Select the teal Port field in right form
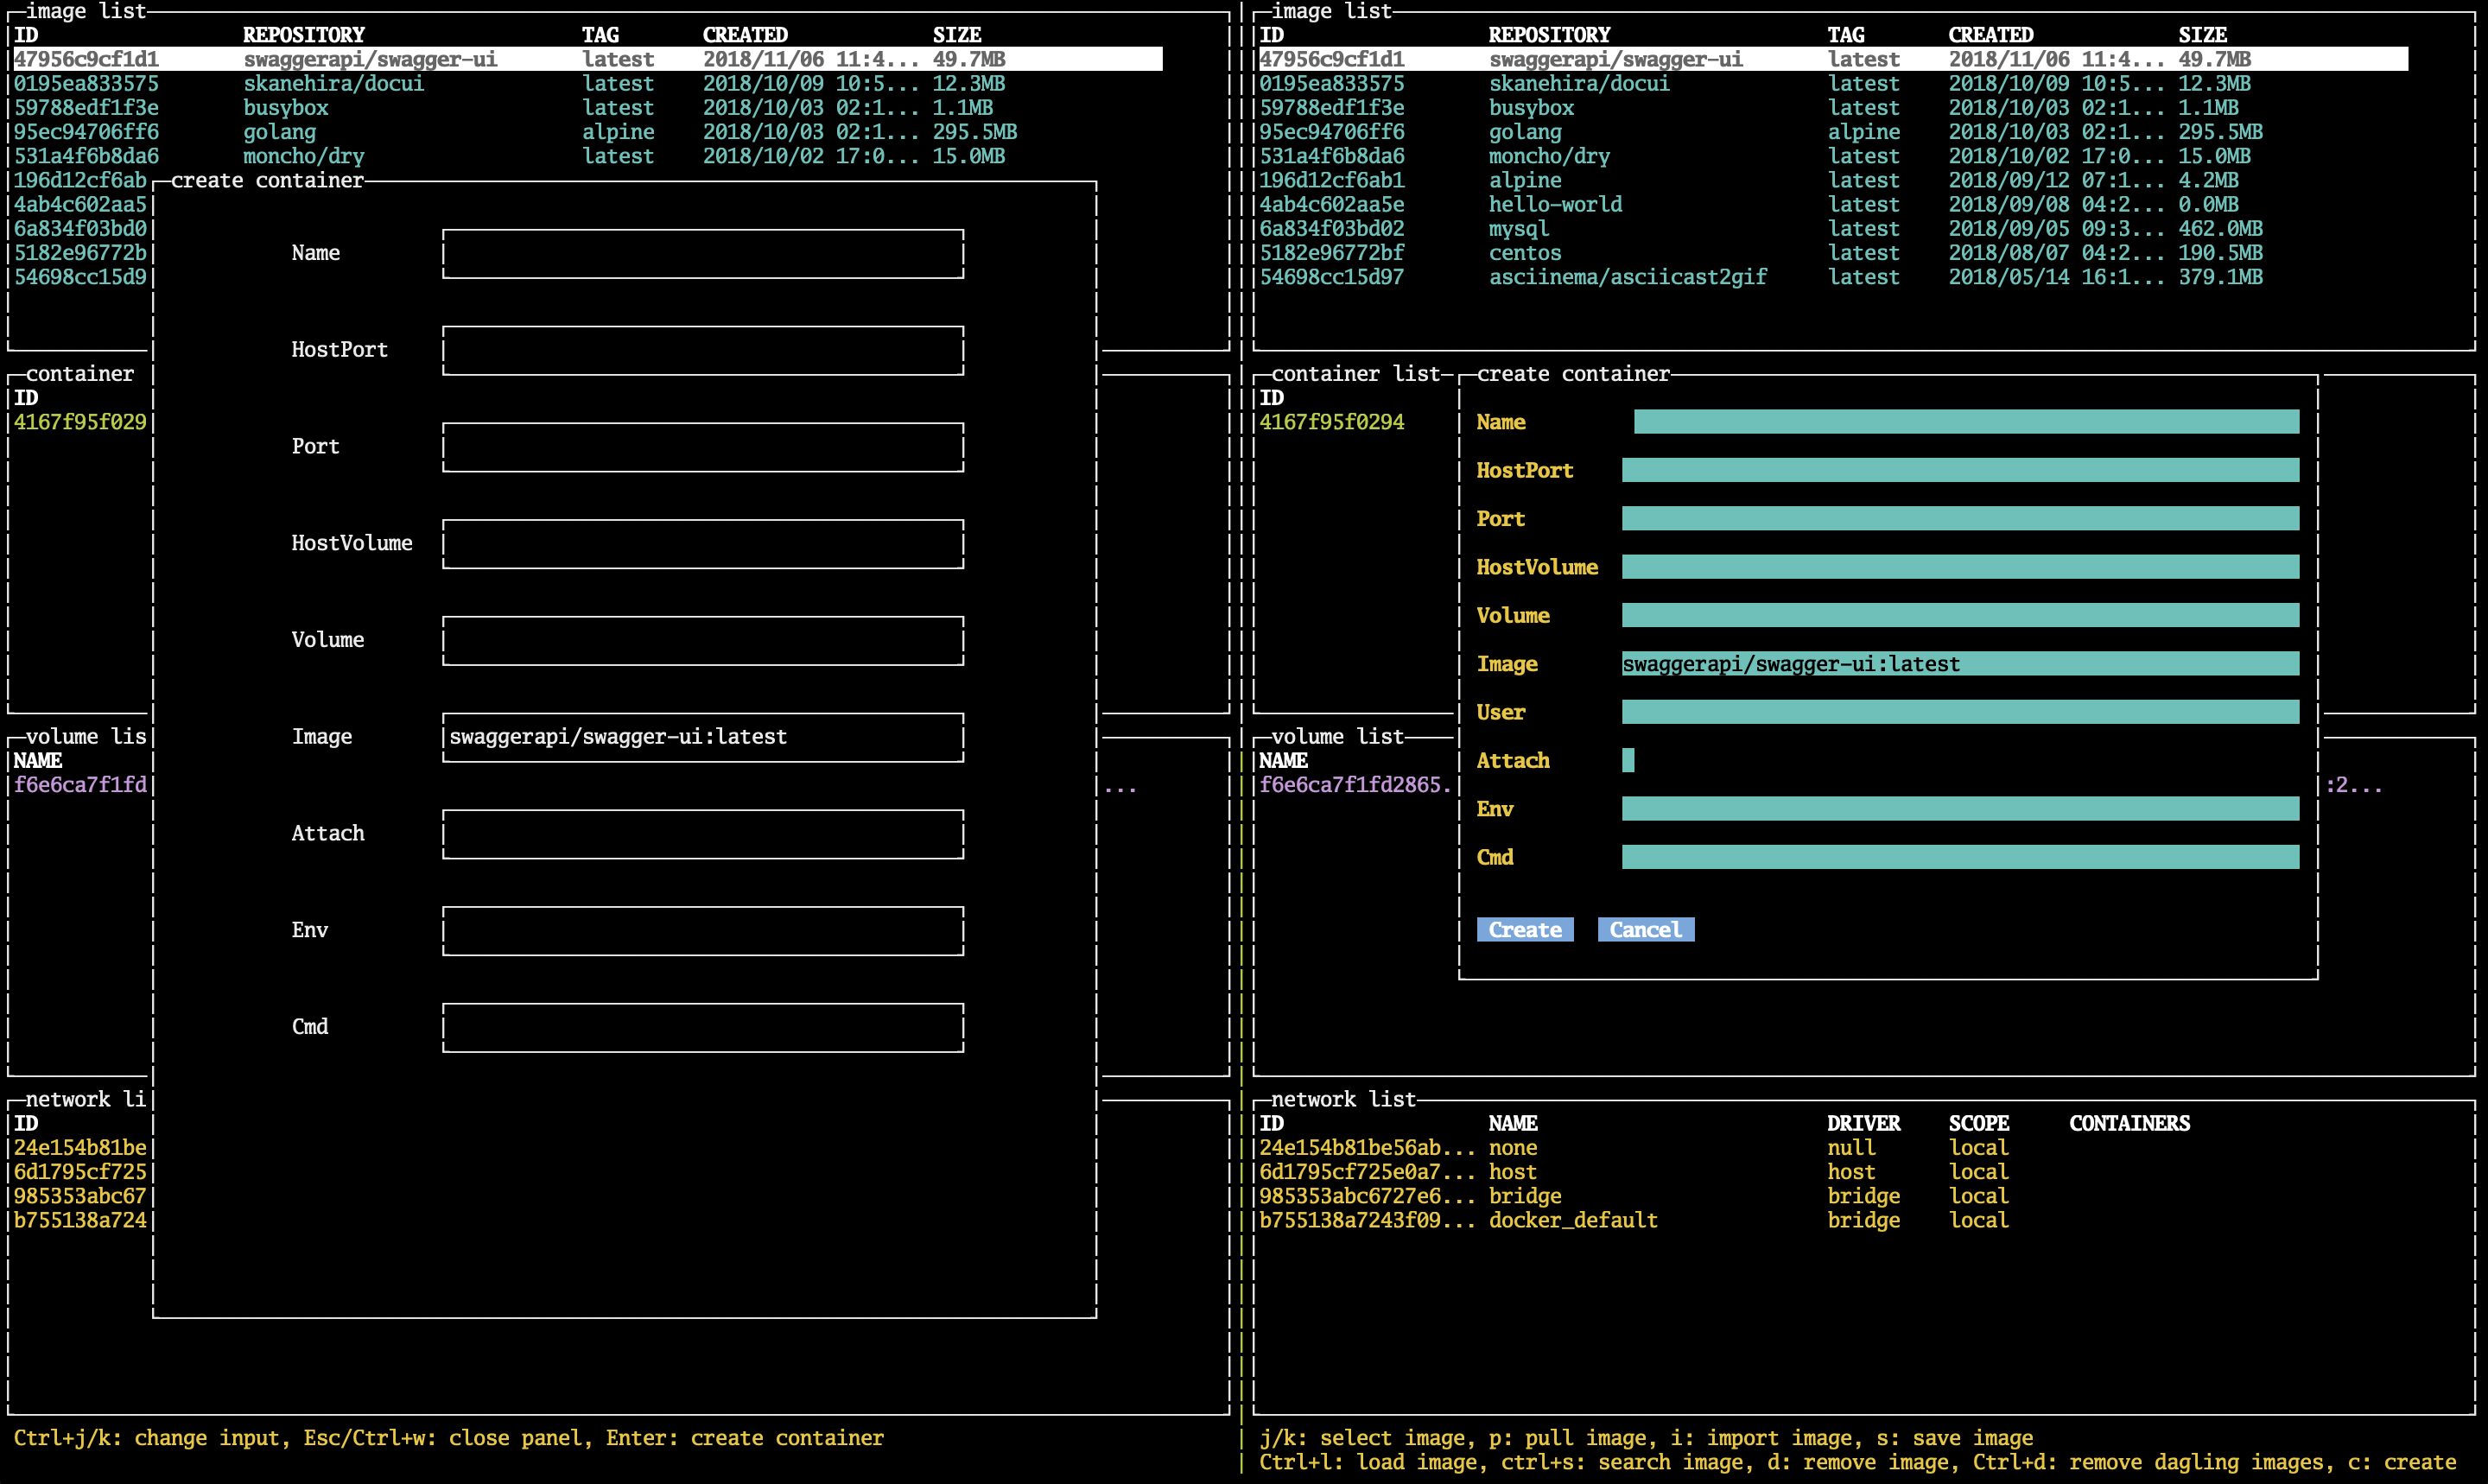 tap(1960, 518)
